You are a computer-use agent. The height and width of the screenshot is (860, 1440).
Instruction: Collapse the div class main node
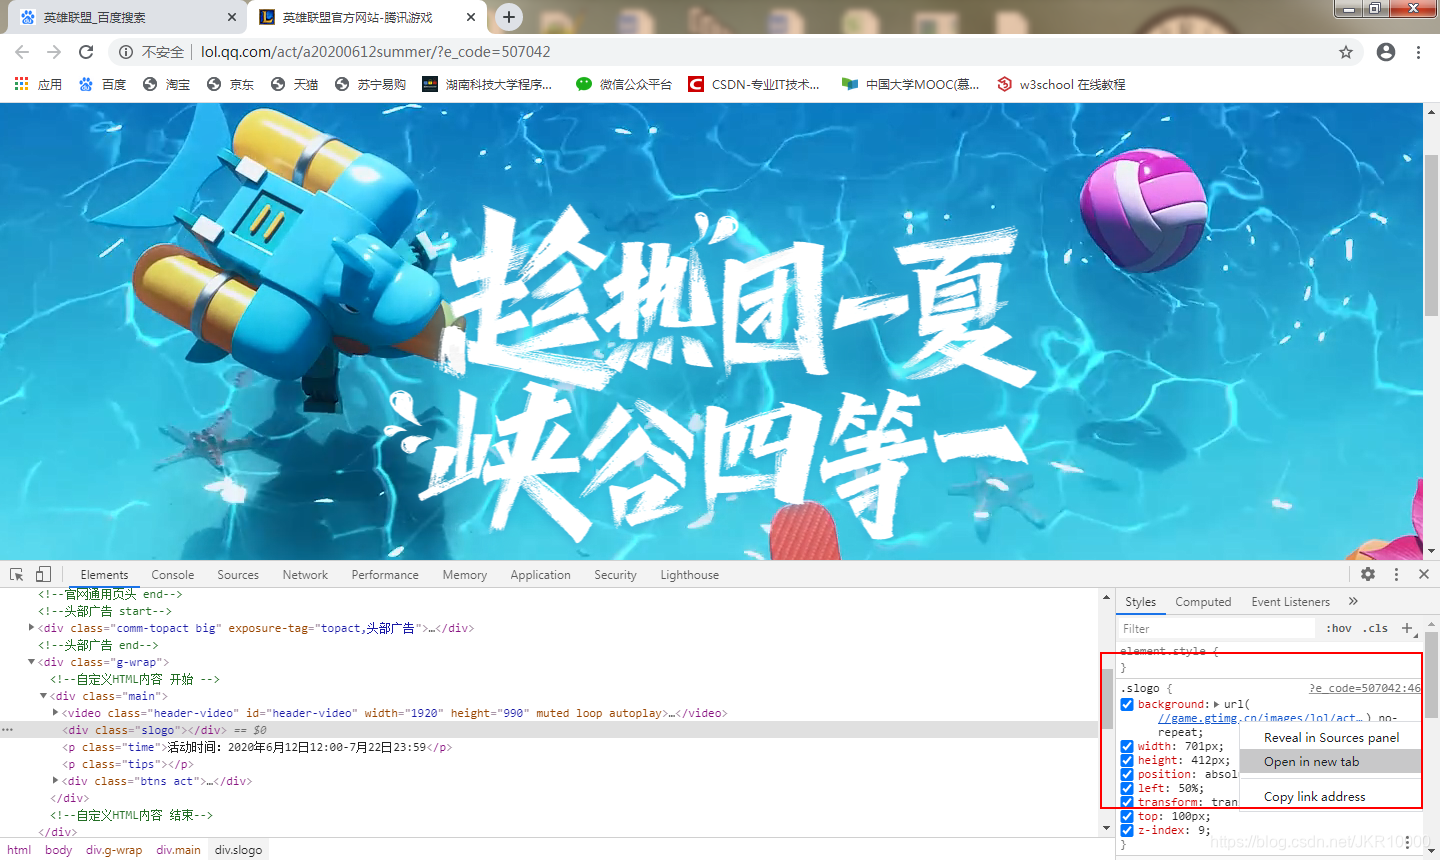tap(43, 696)
